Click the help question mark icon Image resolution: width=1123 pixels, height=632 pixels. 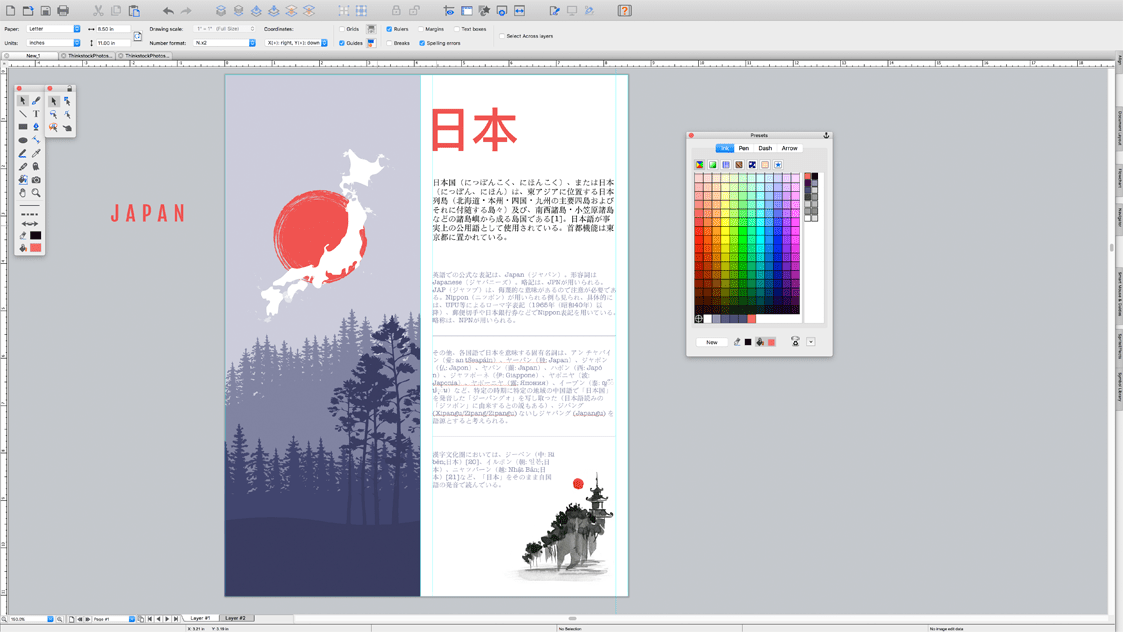(x=625, y=11)
